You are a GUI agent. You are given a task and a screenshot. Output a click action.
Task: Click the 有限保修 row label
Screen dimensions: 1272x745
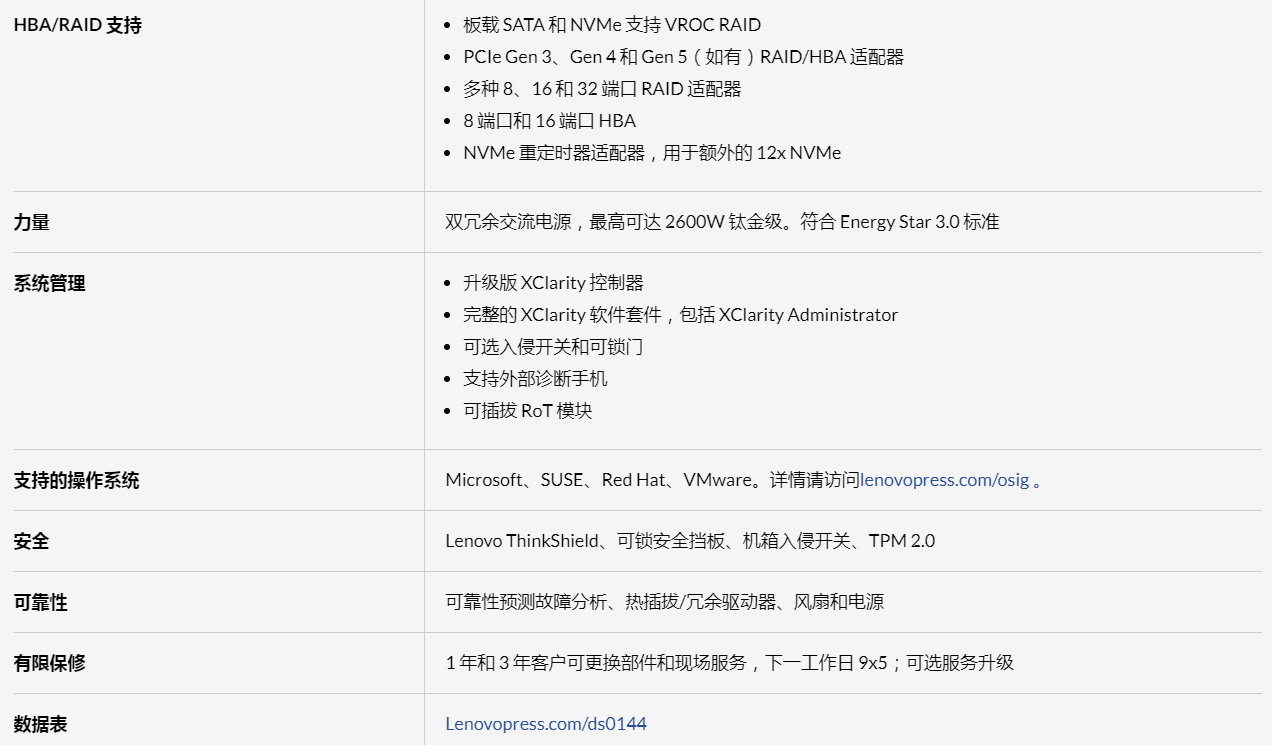coord(50,662)
